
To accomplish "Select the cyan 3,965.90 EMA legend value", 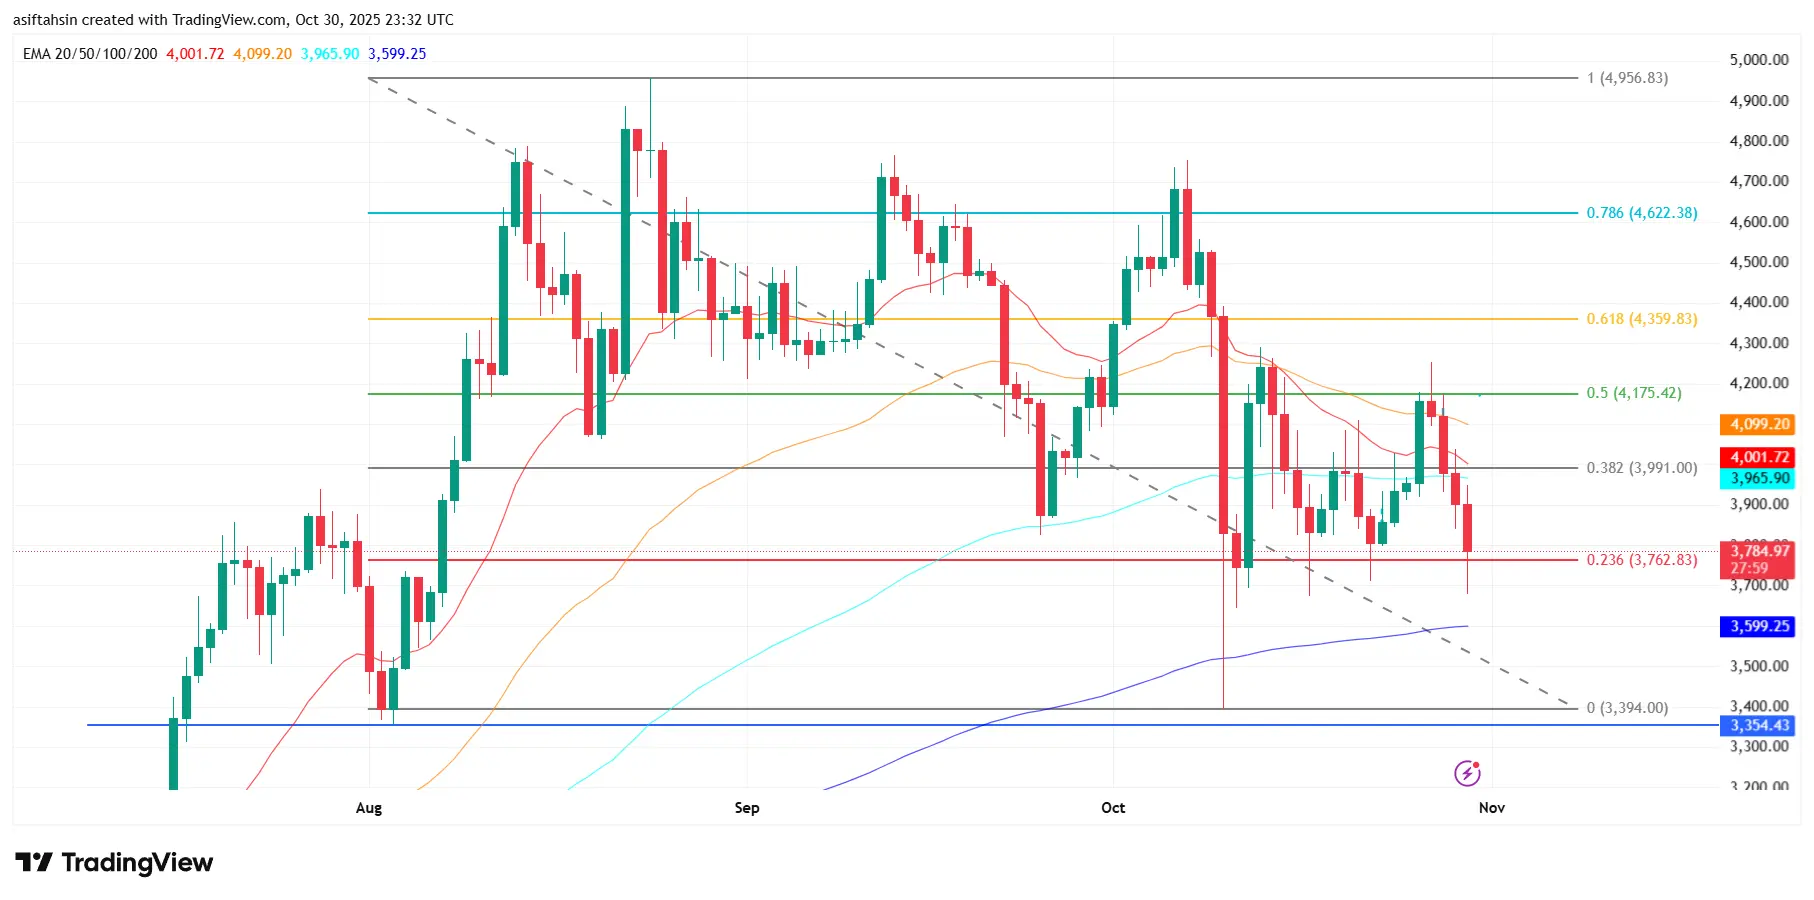I will [330, 54].
